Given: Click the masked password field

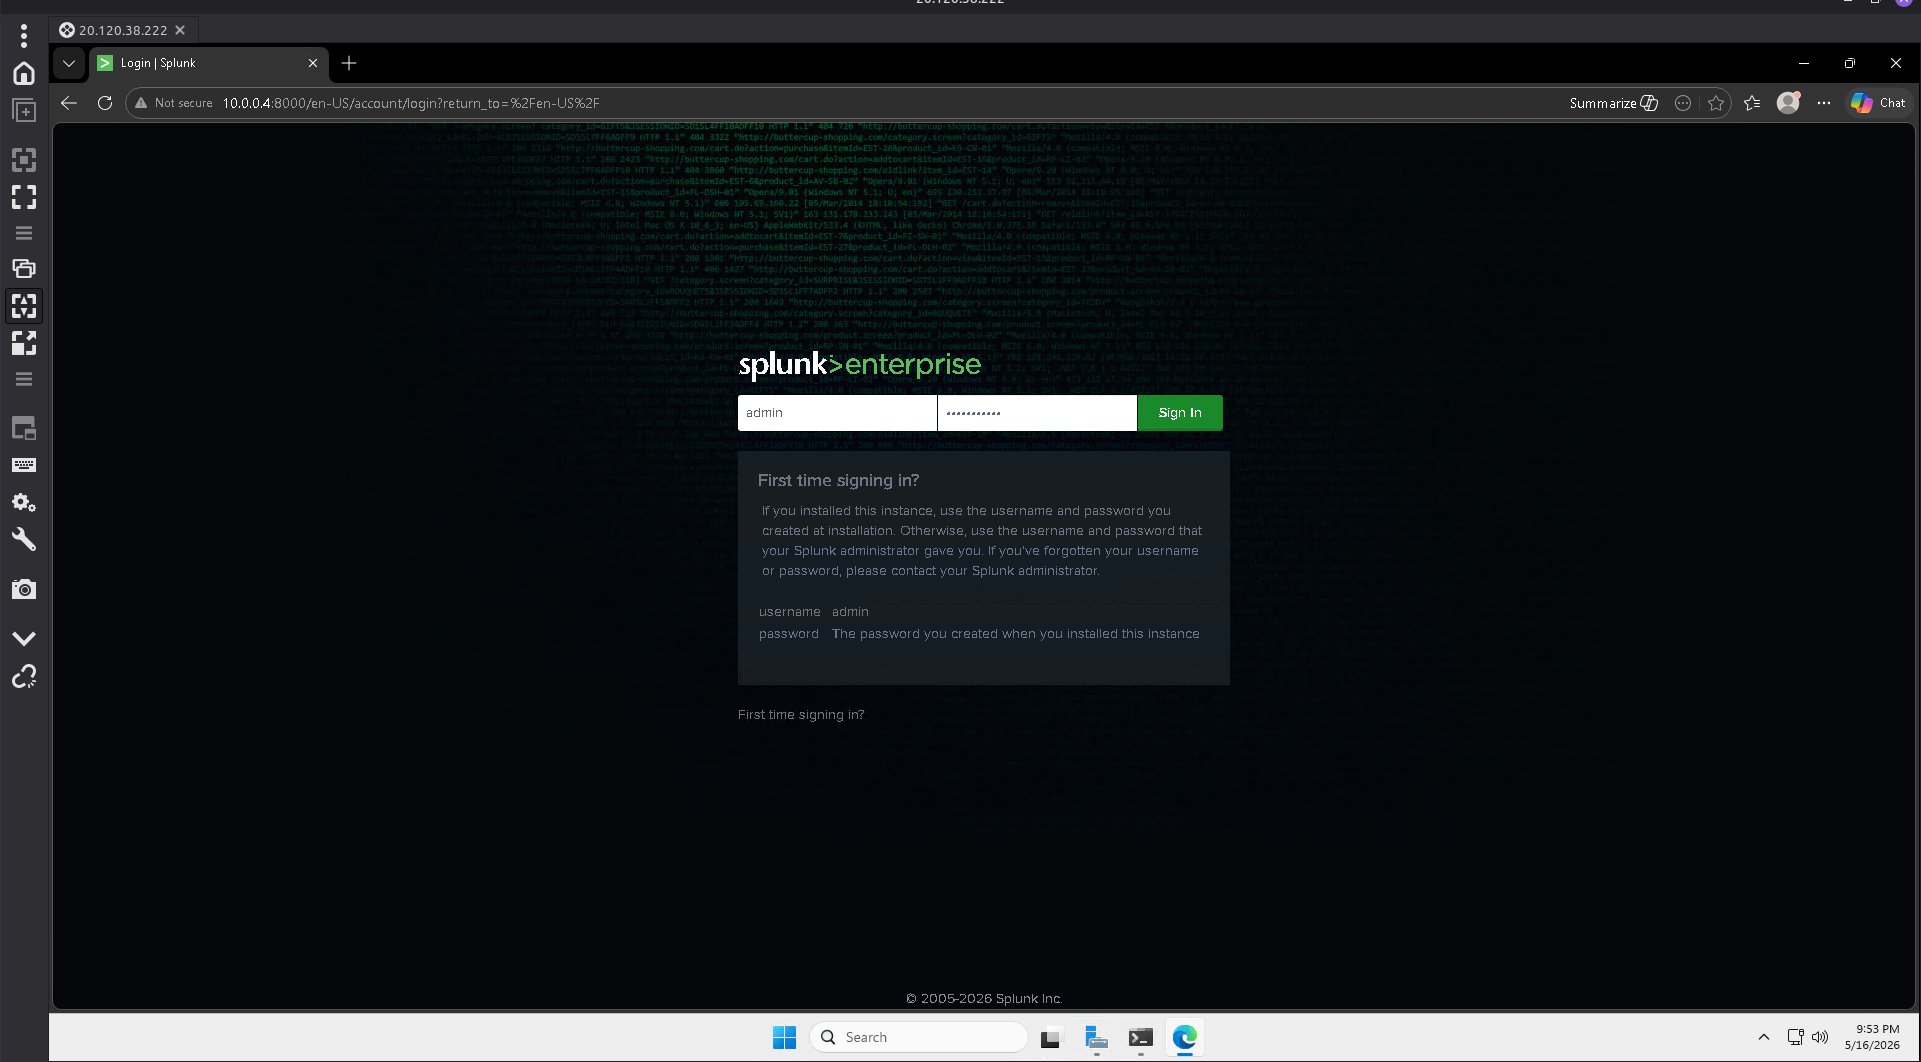Looking at the screenshot, I should (1037, 413).
